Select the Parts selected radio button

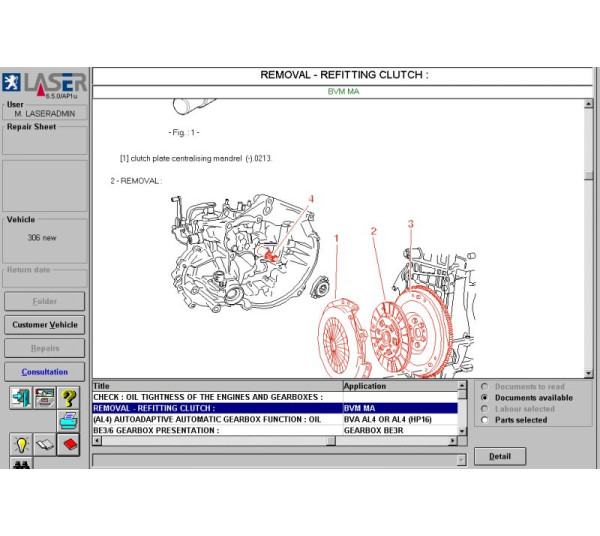(486, 420)
